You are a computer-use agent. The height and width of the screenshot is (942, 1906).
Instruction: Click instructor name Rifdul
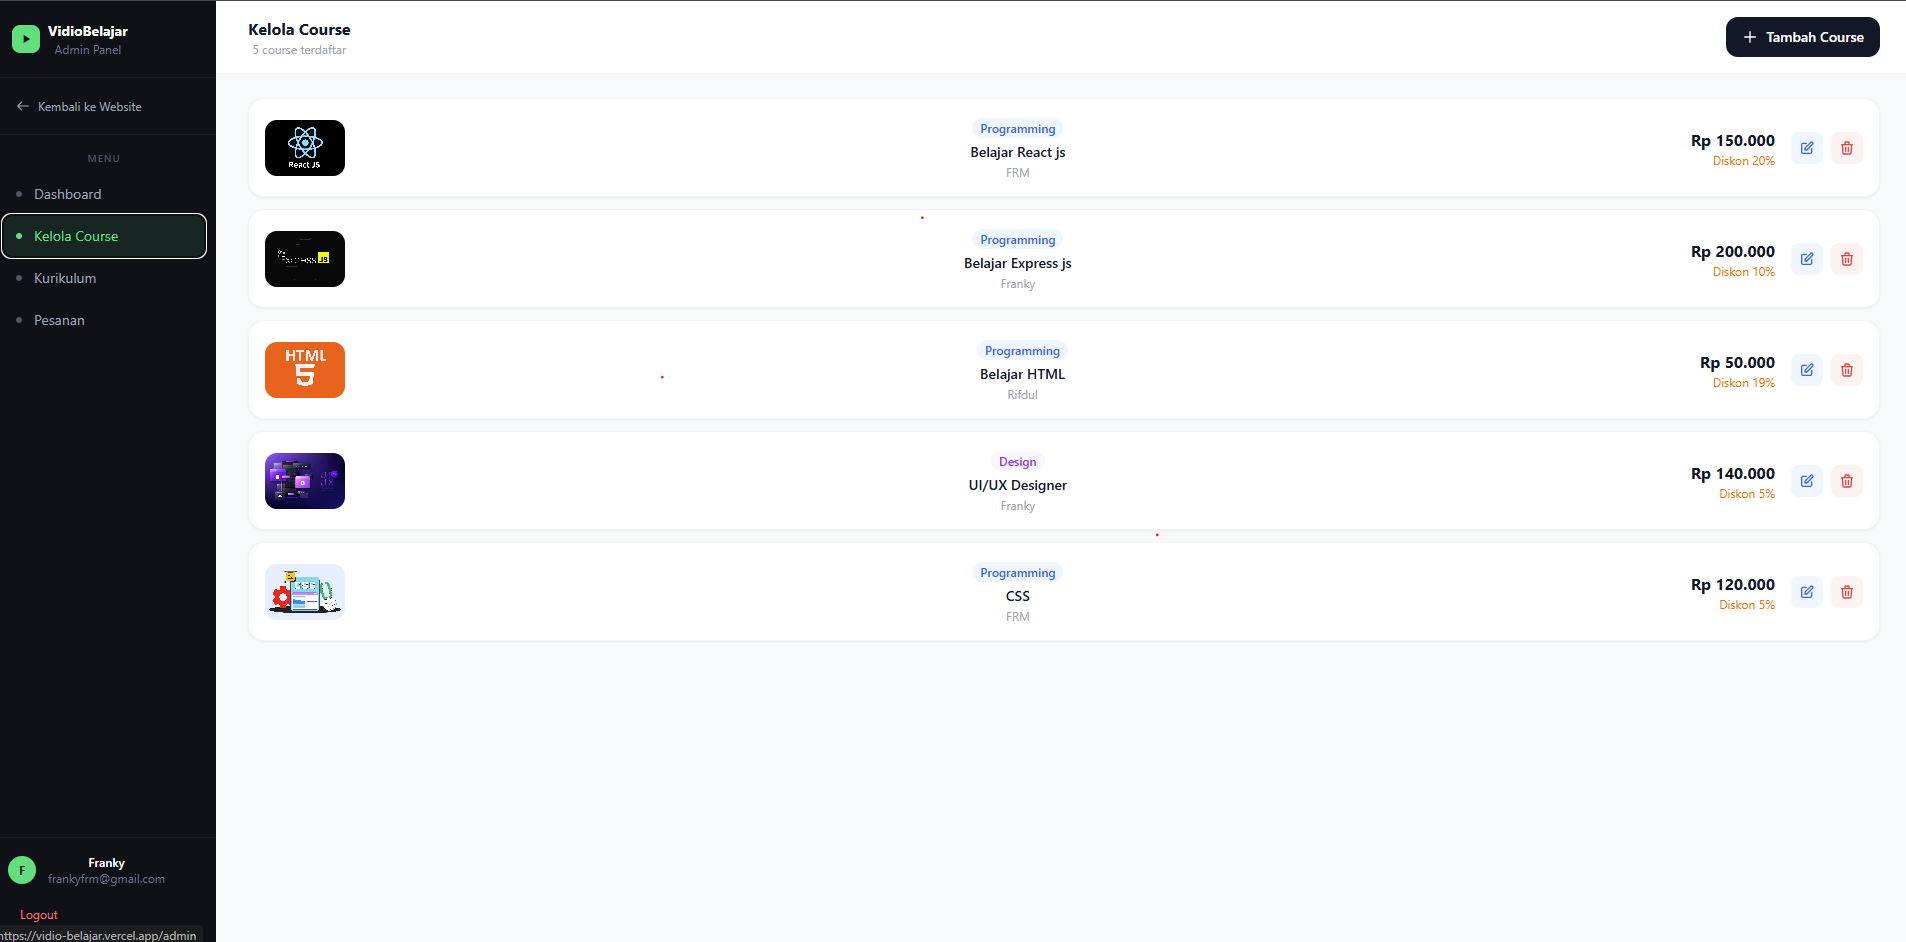[1022, 395]
